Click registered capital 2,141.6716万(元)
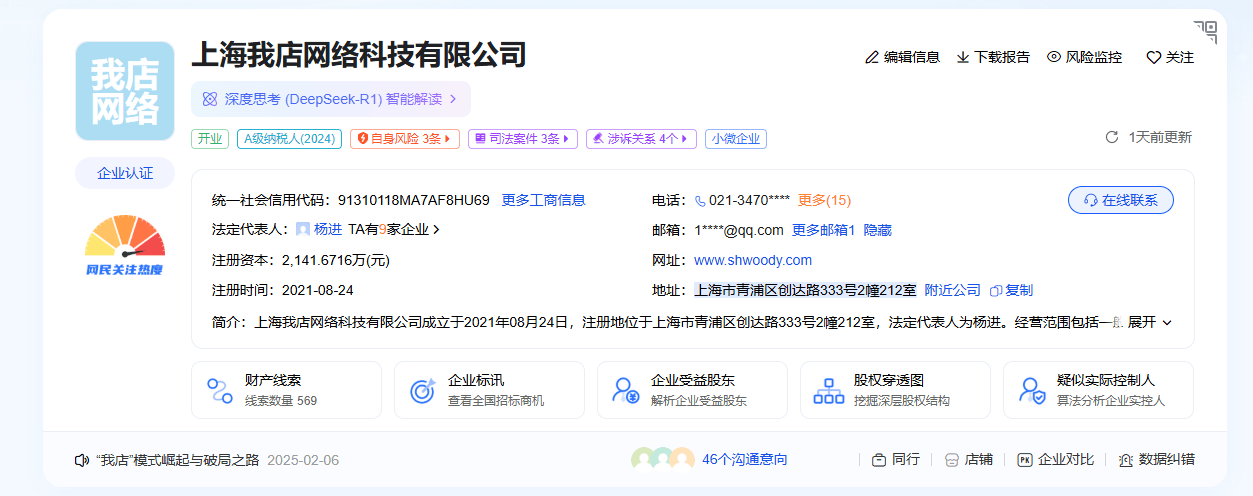 click(335, 260)
